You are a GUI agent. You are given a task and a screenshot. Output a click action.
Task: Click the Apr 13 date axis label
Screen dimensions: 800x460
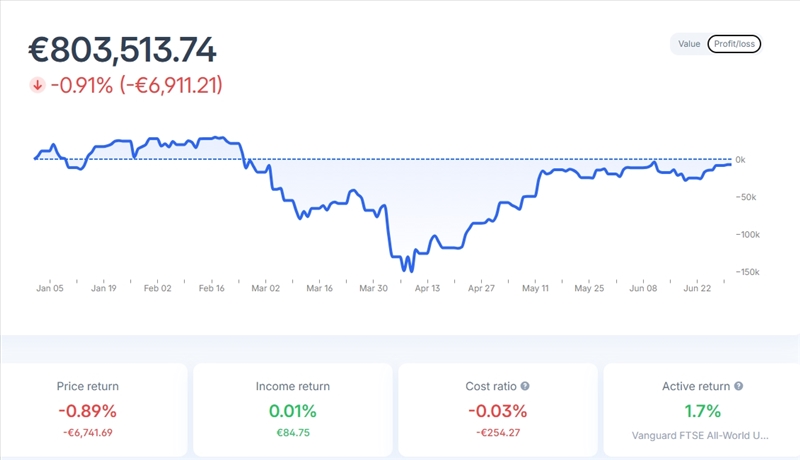click(x=427, y=288)
